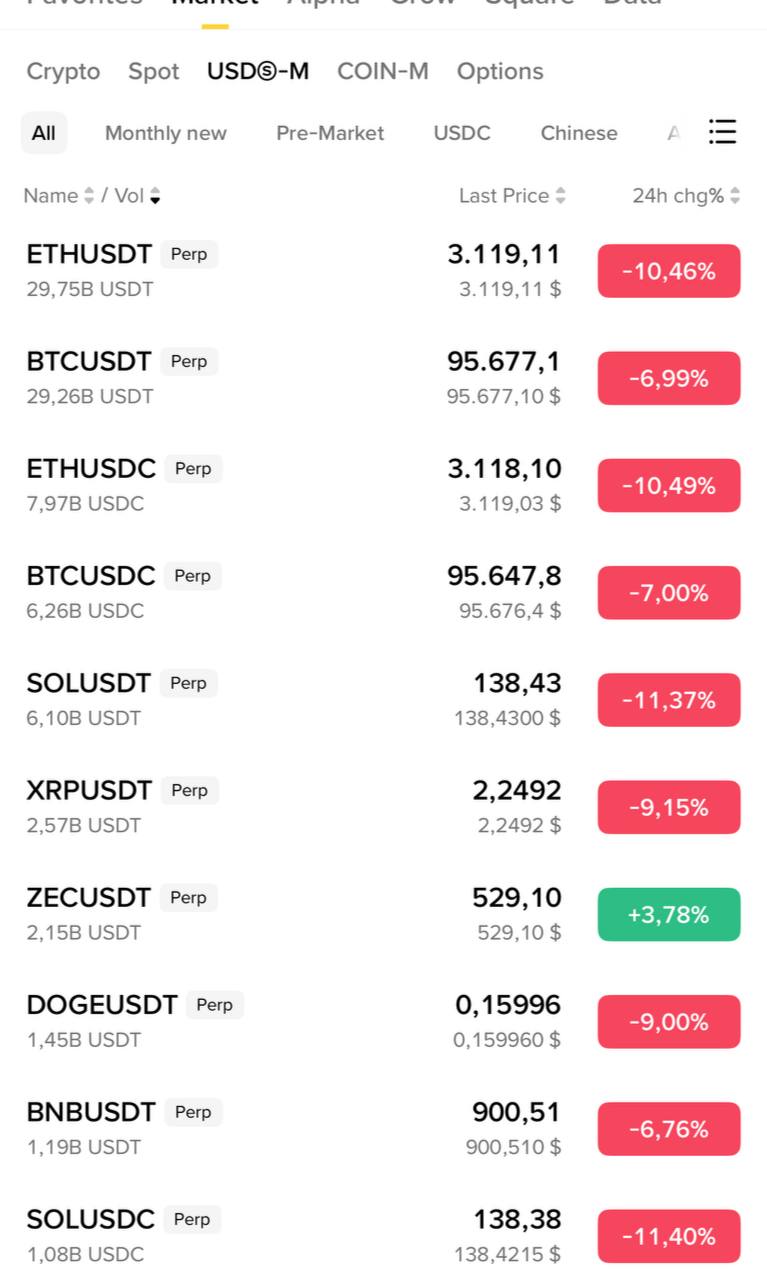
Task: Filter by Pre-Market
Action: tap(330, 133)
